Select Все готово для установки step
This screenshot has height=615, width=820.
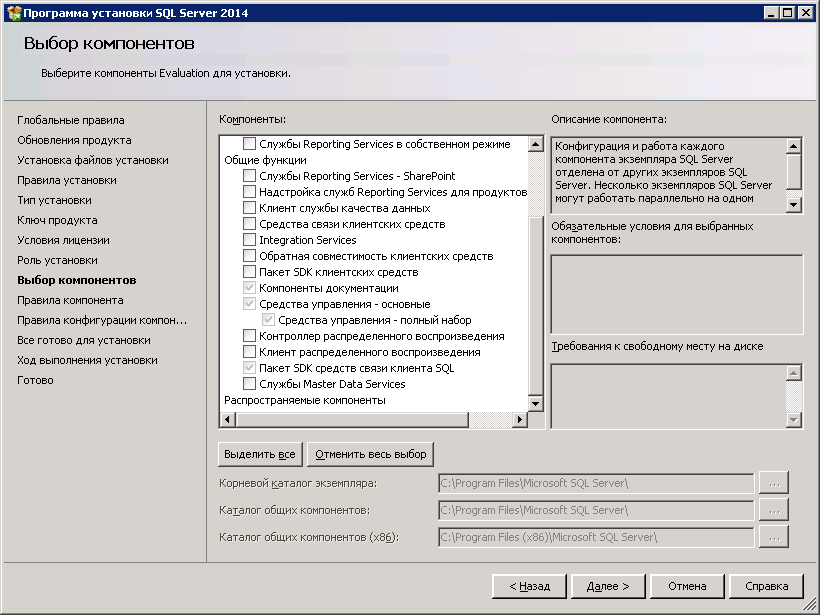pos(84,340)
